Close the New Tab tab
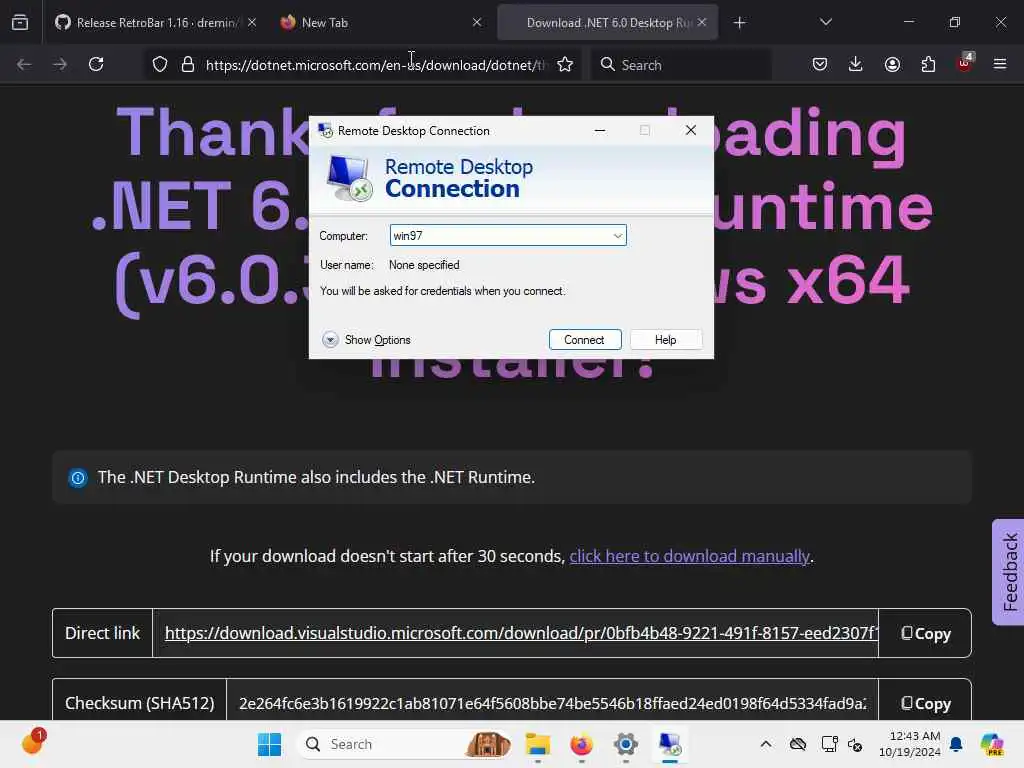This screenshot has height=768, width=1024. pos(477,22)
